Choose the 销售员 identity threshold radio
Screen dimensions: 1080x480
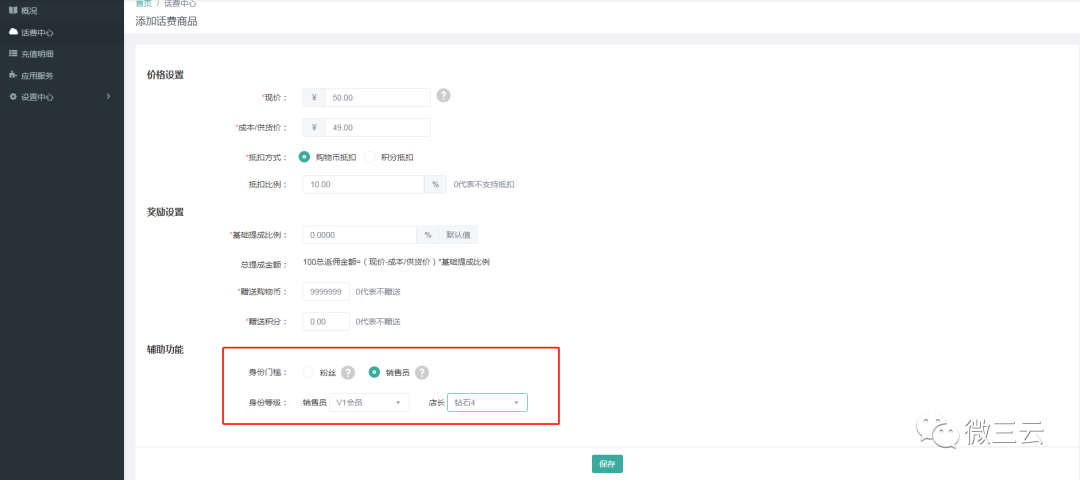pyautogui.click(x=374, y=373)
